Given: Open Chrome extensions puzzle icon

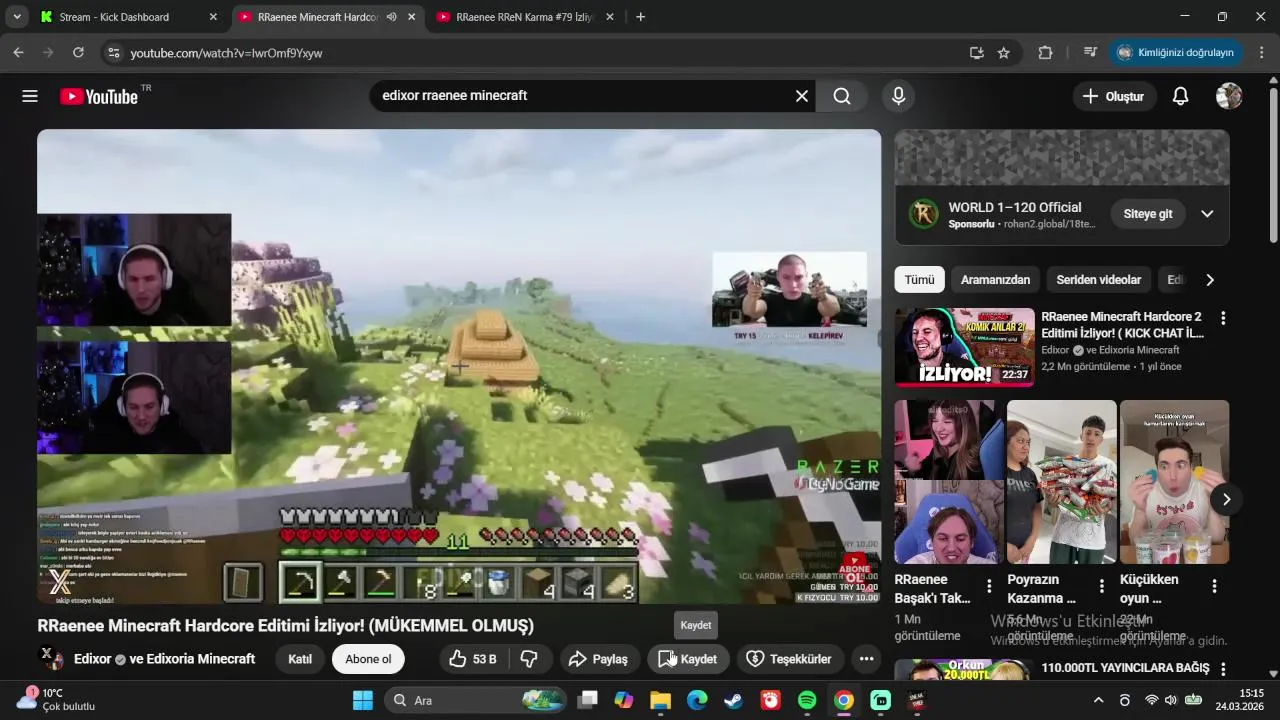Looking at the screenshot, I should (1046, 53).
